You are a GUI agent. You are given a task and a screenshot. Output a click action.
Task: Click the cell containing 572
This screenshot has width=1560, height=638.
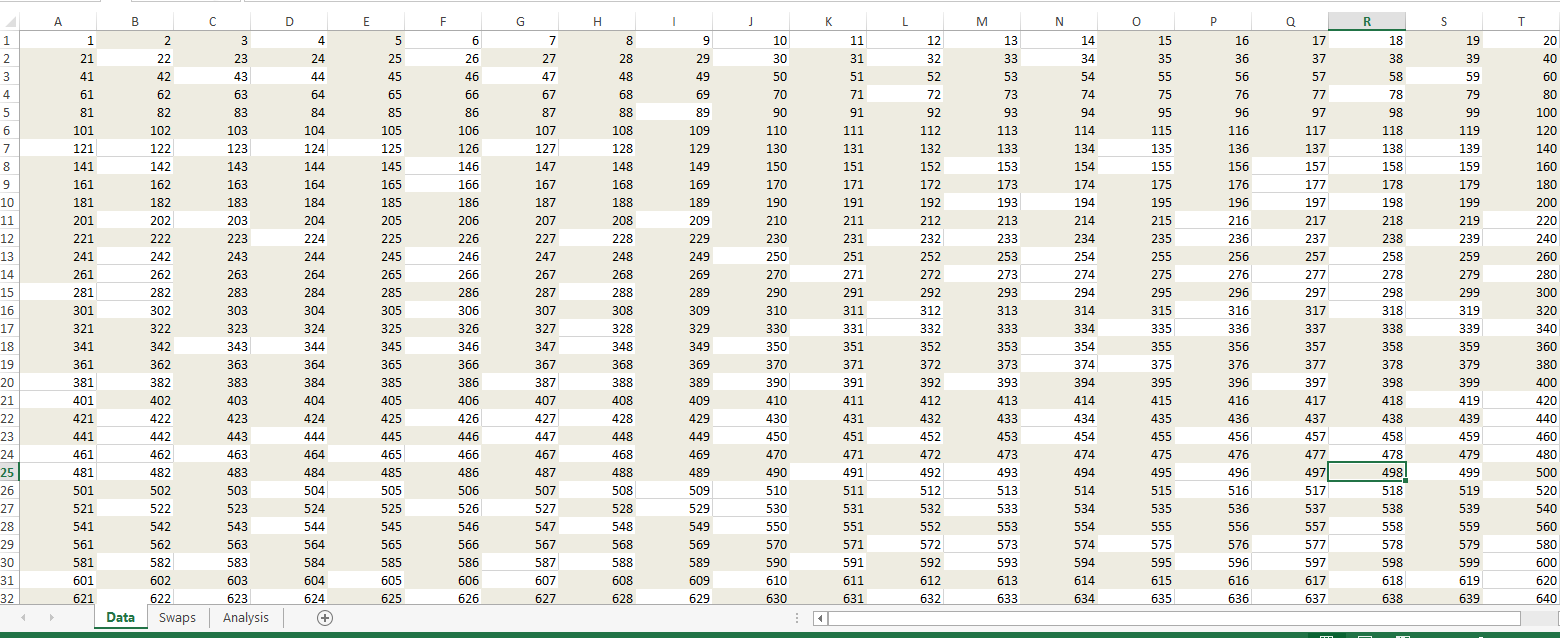(x=905, y=544)
